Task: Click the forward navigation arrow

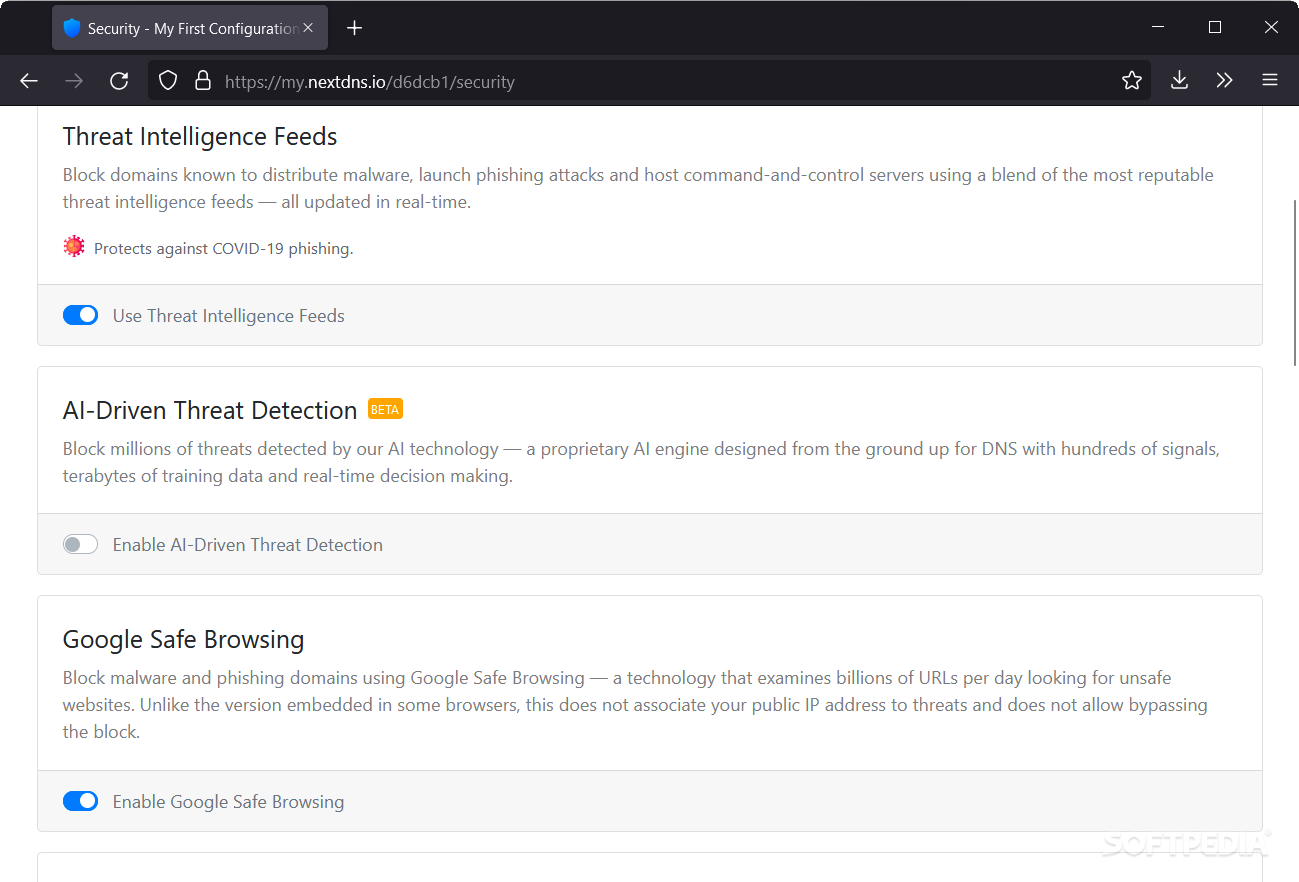Action: tap(74, 81)
